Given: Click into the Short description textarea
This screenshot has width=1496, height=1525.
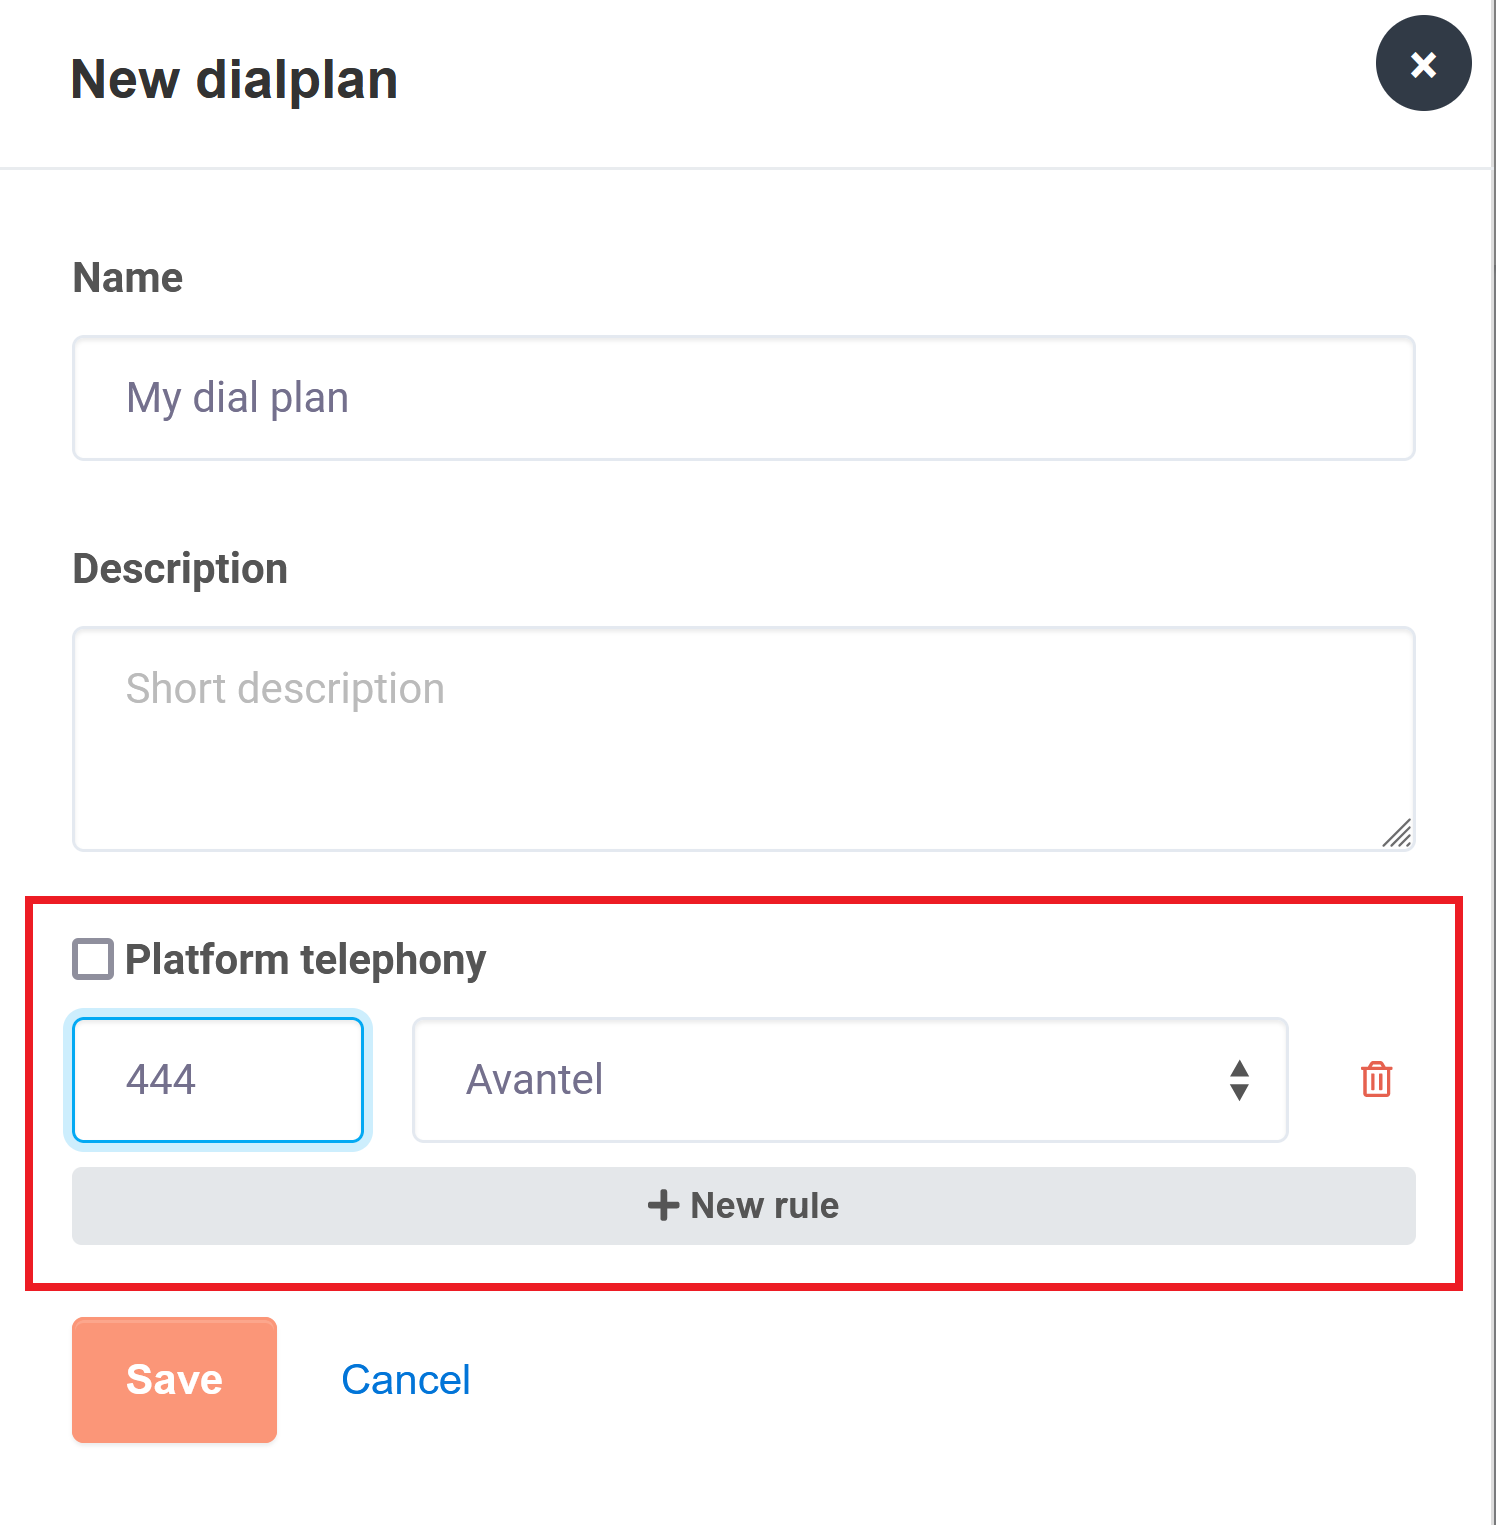Looking at the screenshot, I should (744, 739).
